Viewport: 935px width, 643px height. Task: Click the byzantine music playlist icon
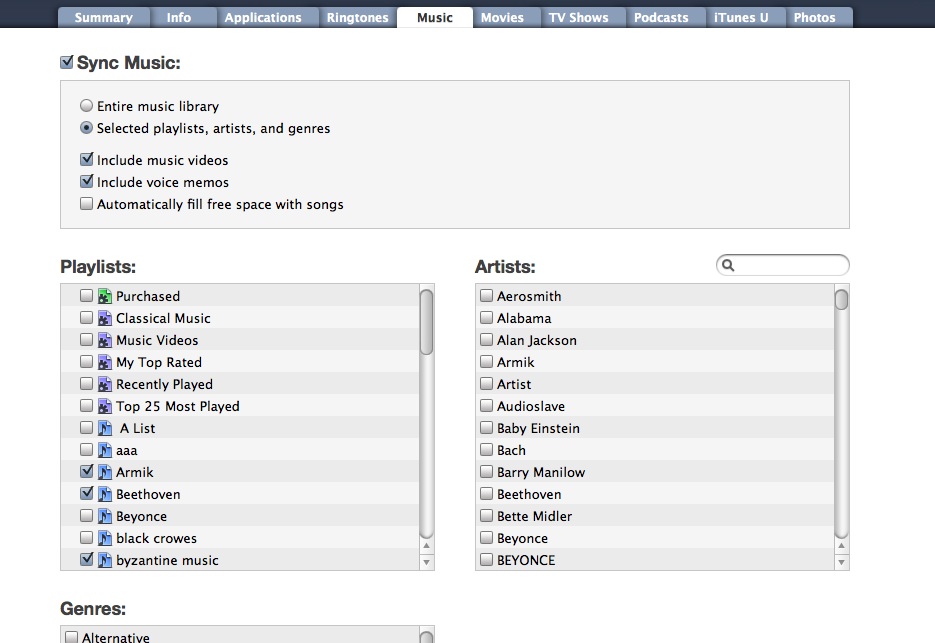[x=105, y=561]
